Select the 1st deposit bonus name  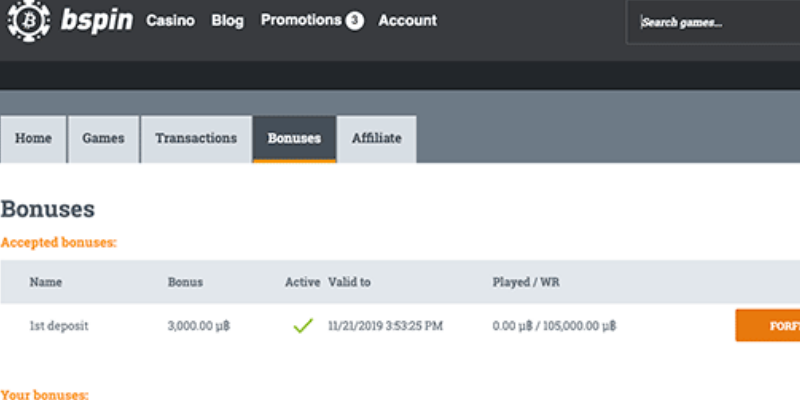pos(59,326)
